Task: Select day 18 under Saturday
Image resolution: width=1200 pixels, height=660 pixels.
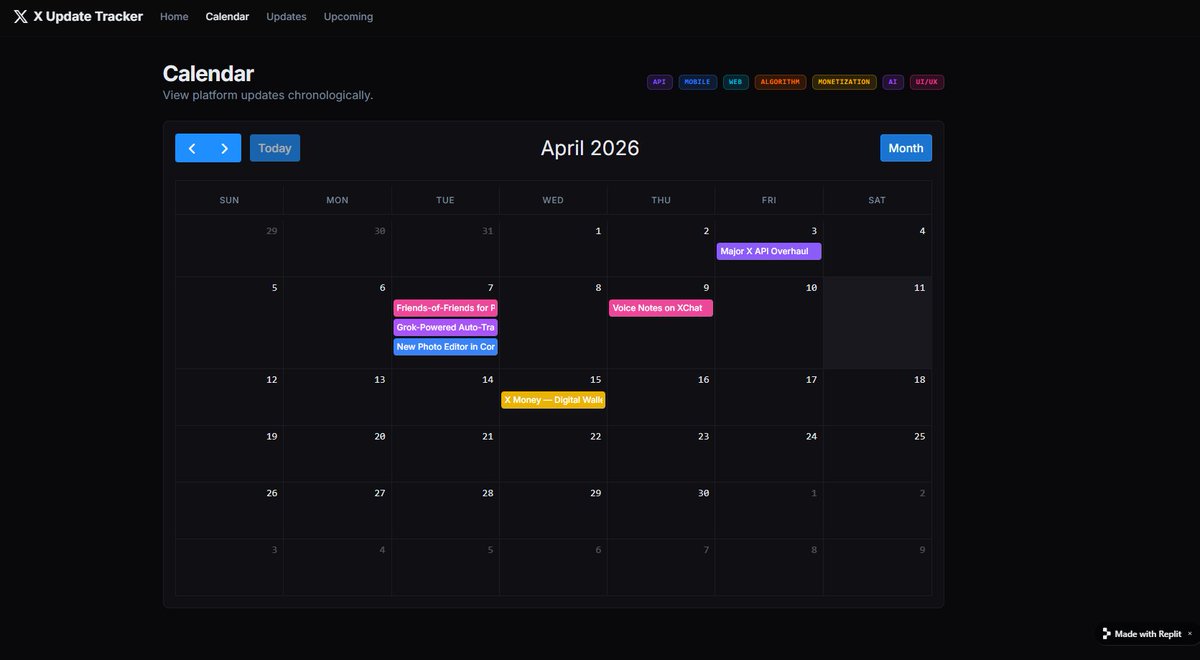Action: tap(919, 380)
